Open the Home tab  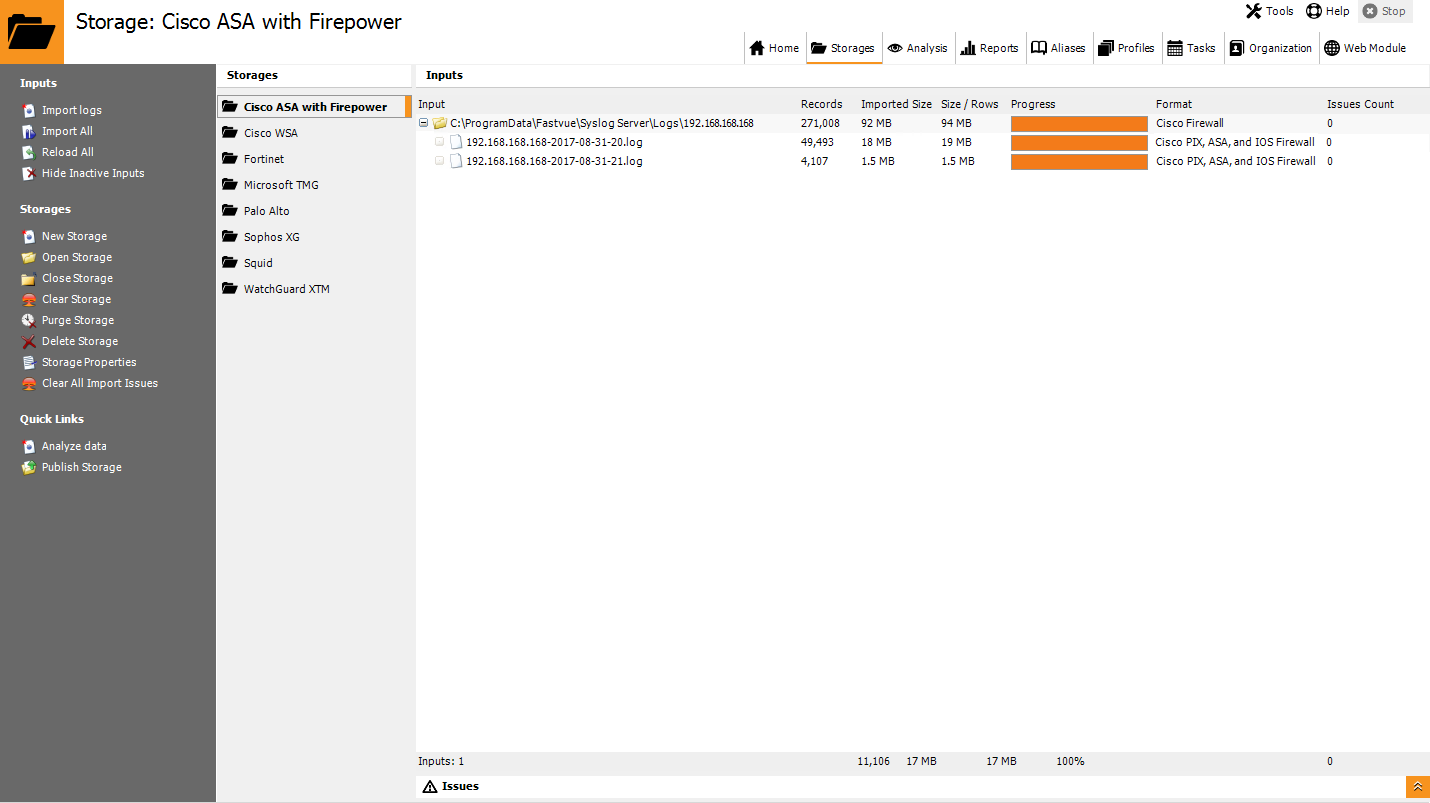click(x=774, y=48)
